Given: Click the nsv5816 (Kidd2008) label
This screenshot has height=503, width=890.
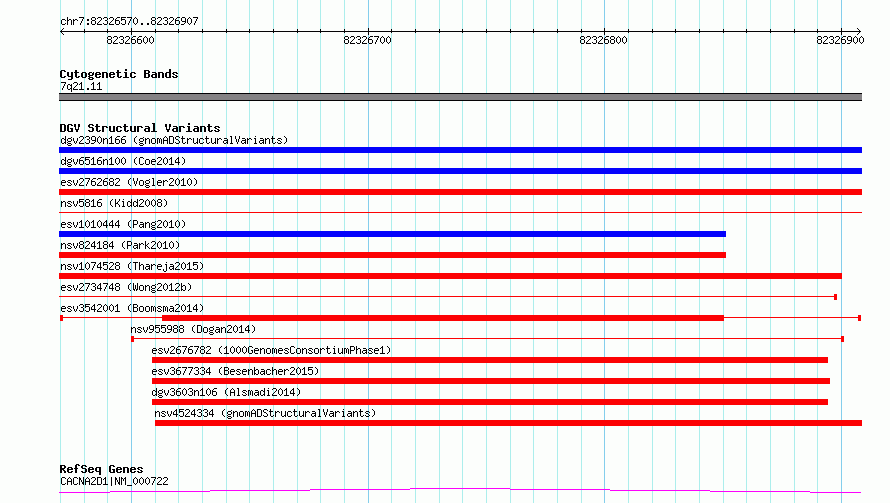Looking at the screenshot, I should (x=114, y=203).
